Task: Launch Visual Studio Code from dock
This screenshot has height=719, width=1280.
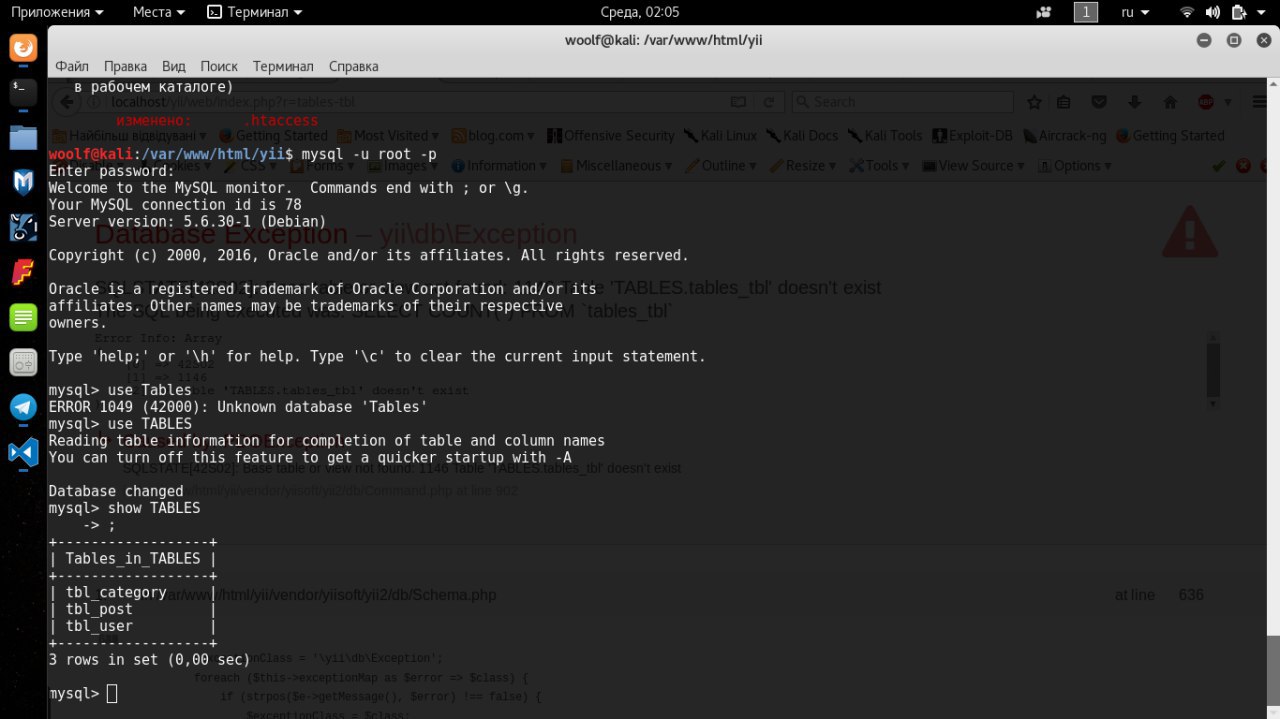Action: click(23, 452)
